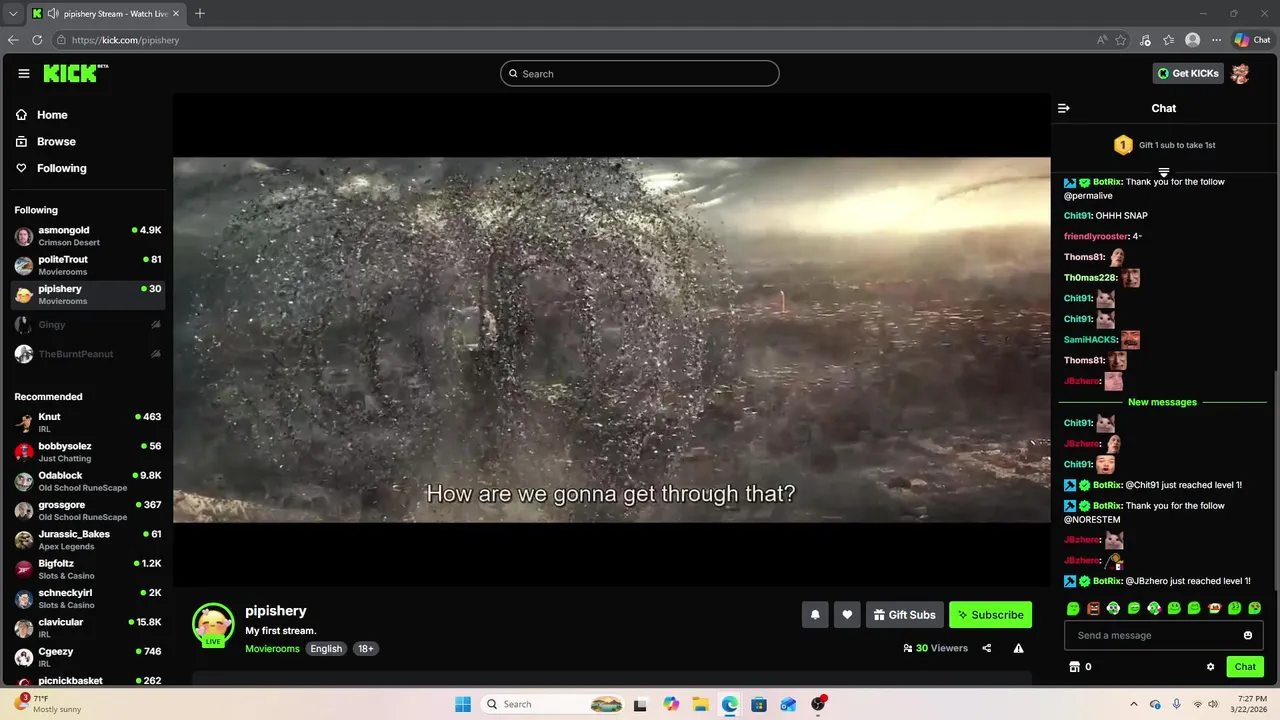Image resolution: width=1280 pixels, height=720 pixels.
Task: Expand the tab actions dropdown
Action: click(13, 13)
